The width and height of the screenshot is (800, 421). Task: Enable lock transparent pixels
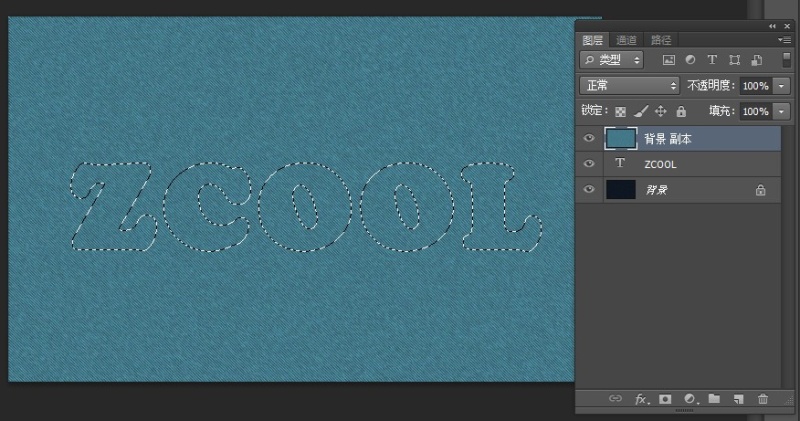[x=620, y=112]
